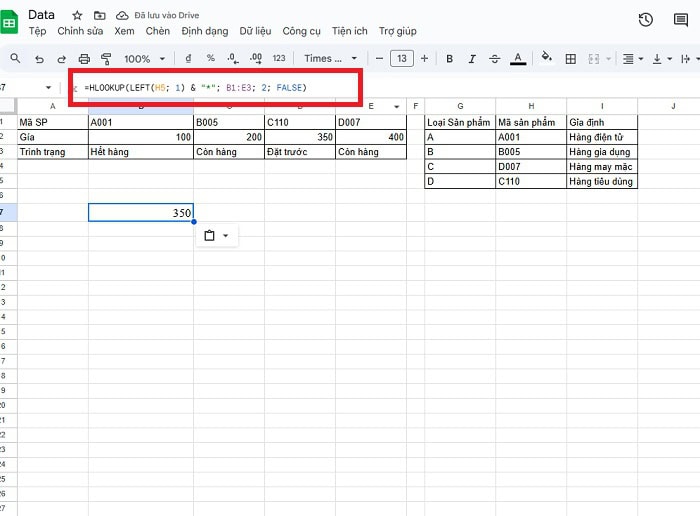Star the Data spreadsheet
700x516 pixels.
tap(77, 16)
